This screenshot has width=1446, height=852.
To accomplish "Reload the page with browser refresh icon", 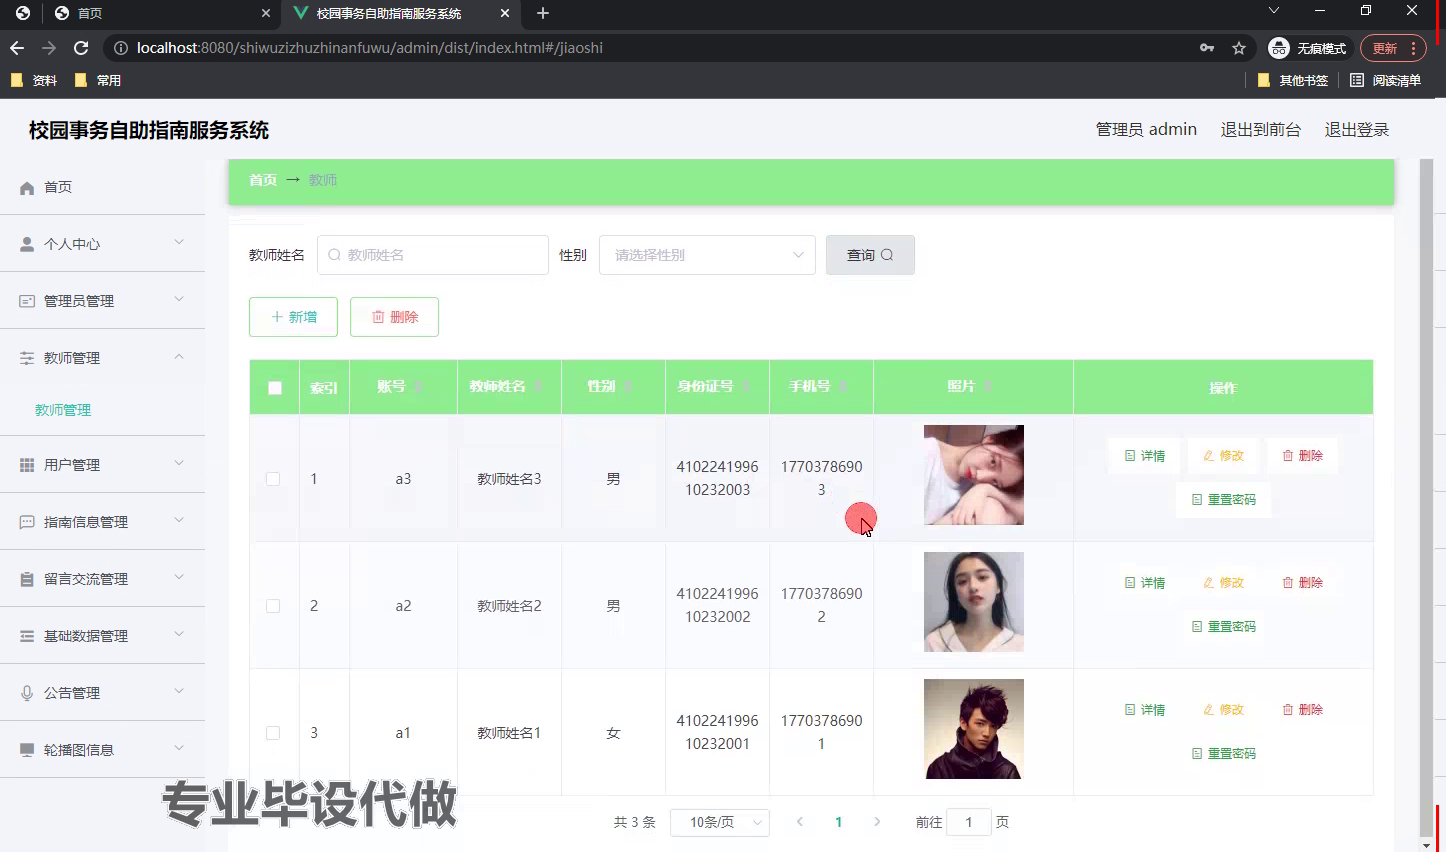I will 81,48.
